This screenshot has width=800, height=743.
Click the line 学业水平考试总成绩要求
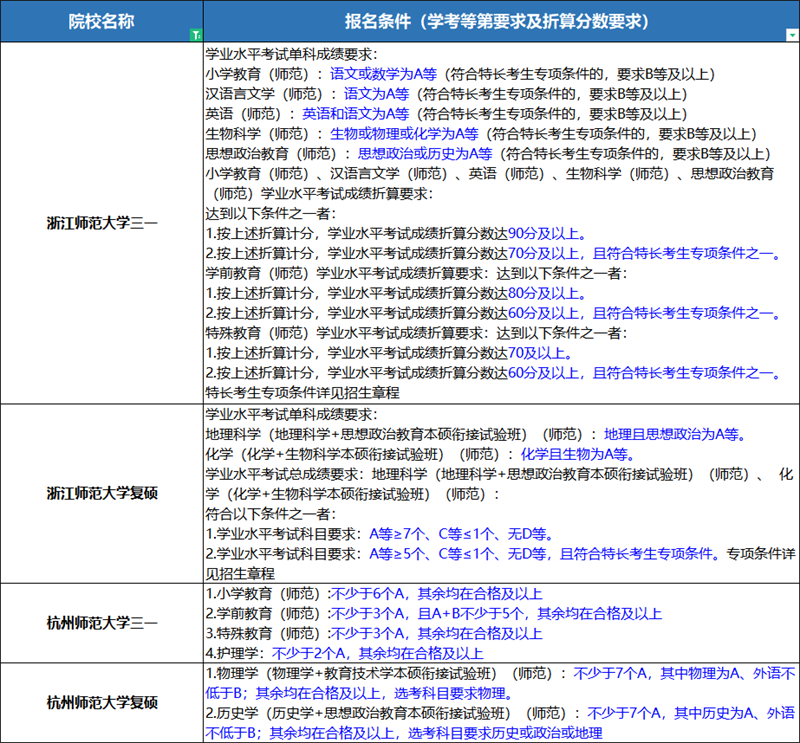pos(500,484)
